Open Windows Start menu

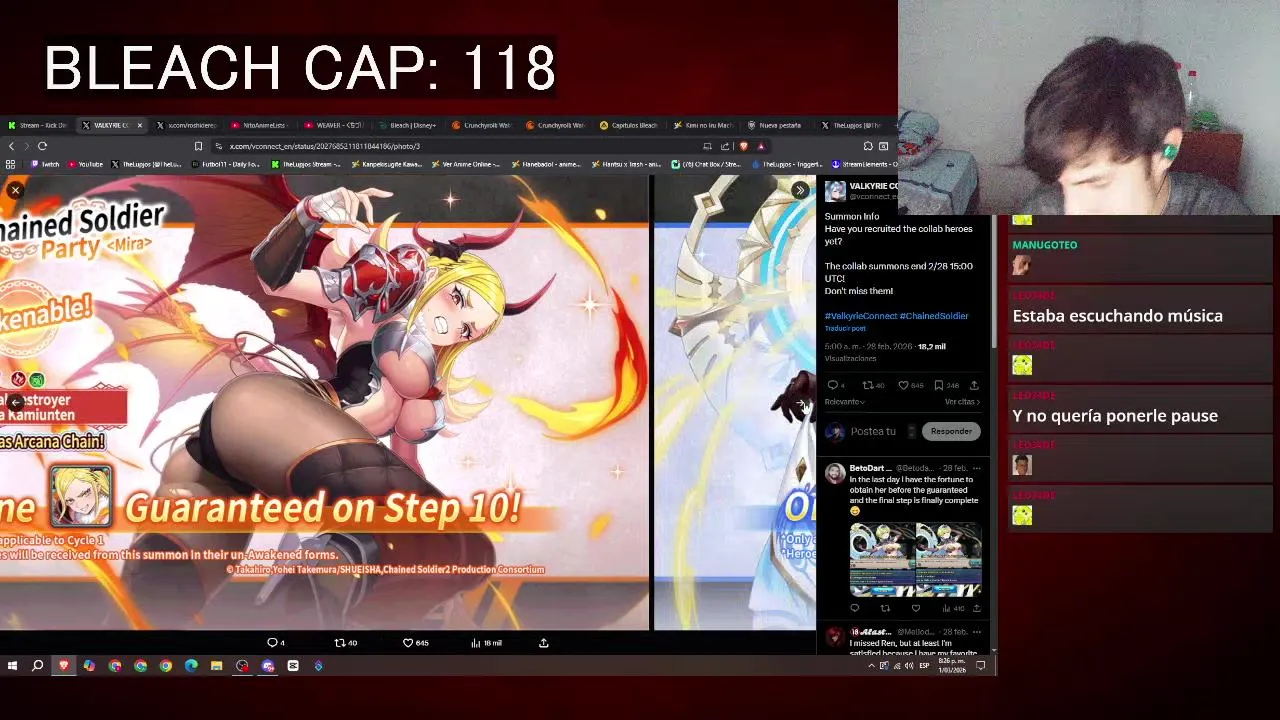[x=11, y=666]
